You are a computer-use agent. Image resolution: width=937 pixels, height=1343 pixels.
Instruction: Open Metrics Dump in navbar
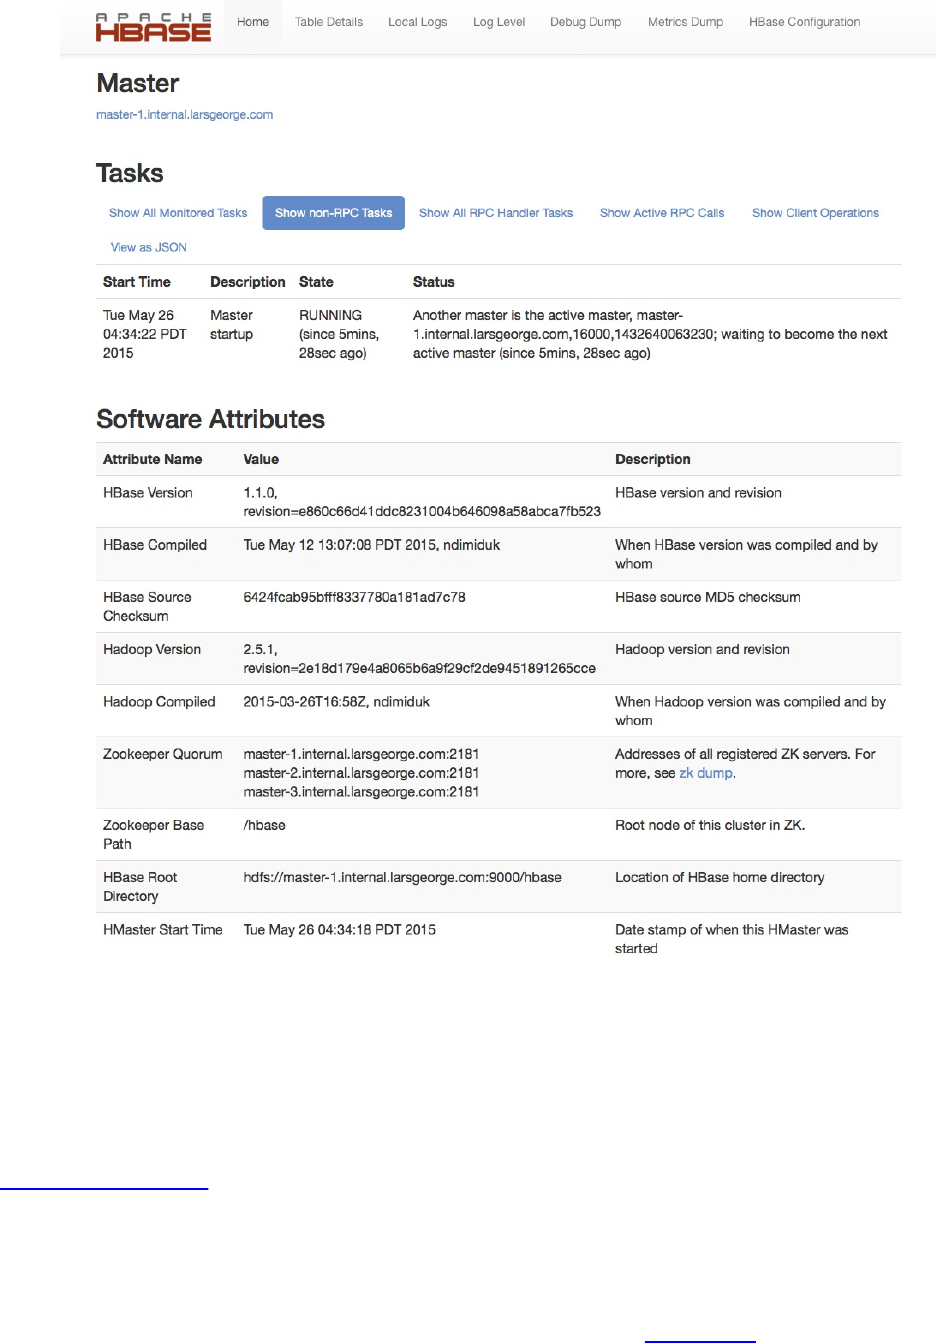pyautogui.click(x=686, y=22)
